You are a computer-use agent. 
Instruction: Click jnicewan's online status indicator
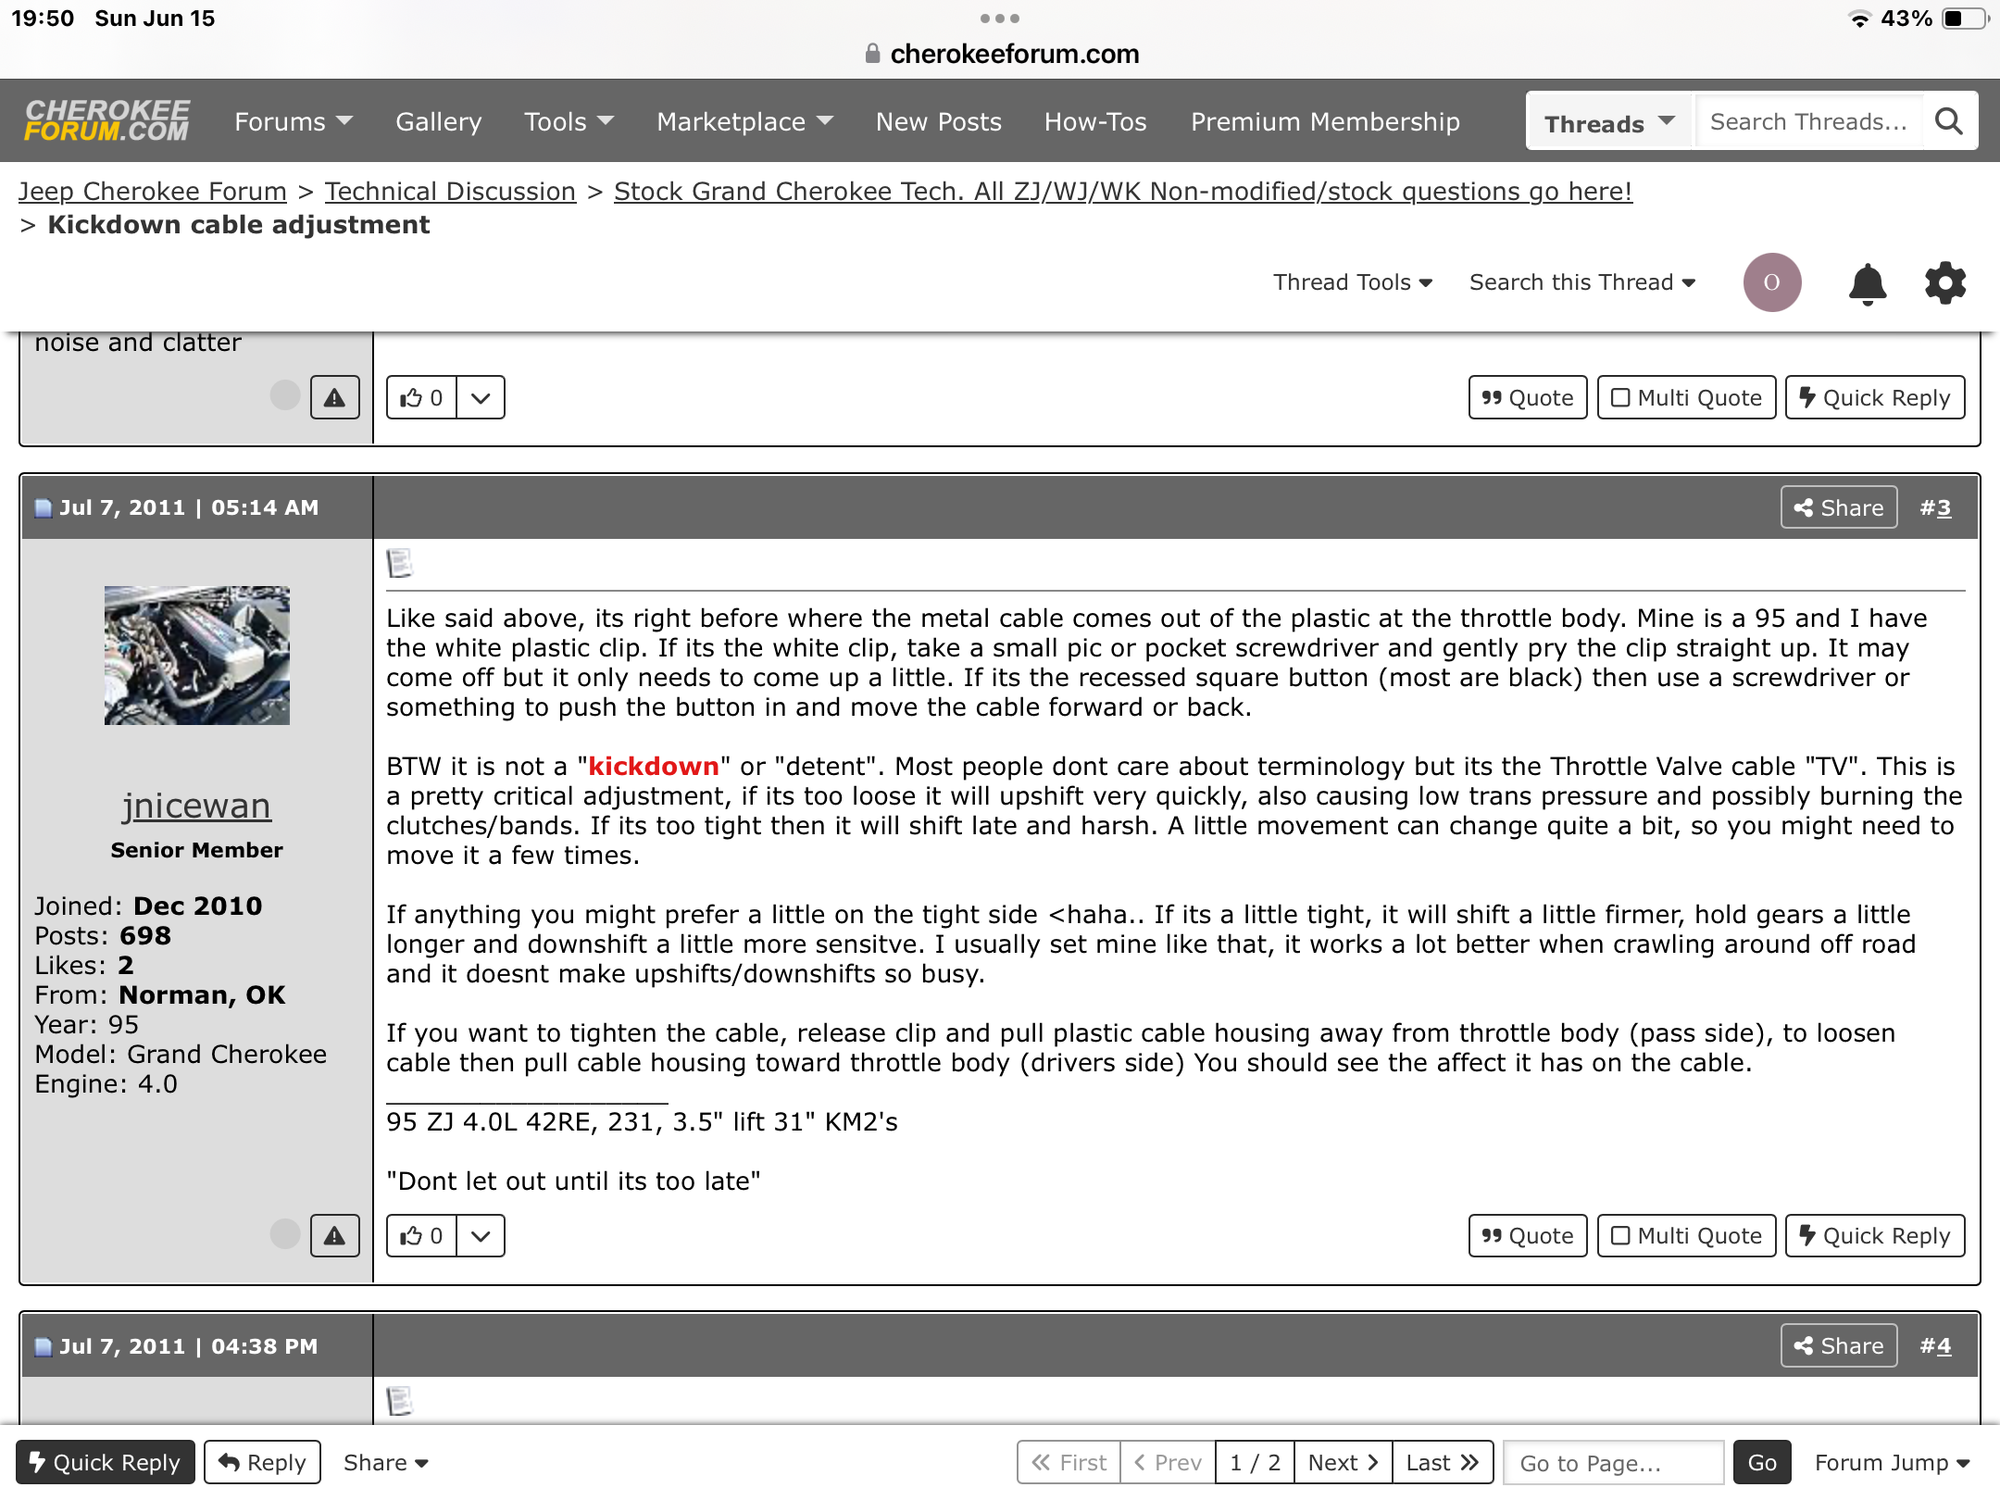pyautogui.click(x=285, y=1234)
